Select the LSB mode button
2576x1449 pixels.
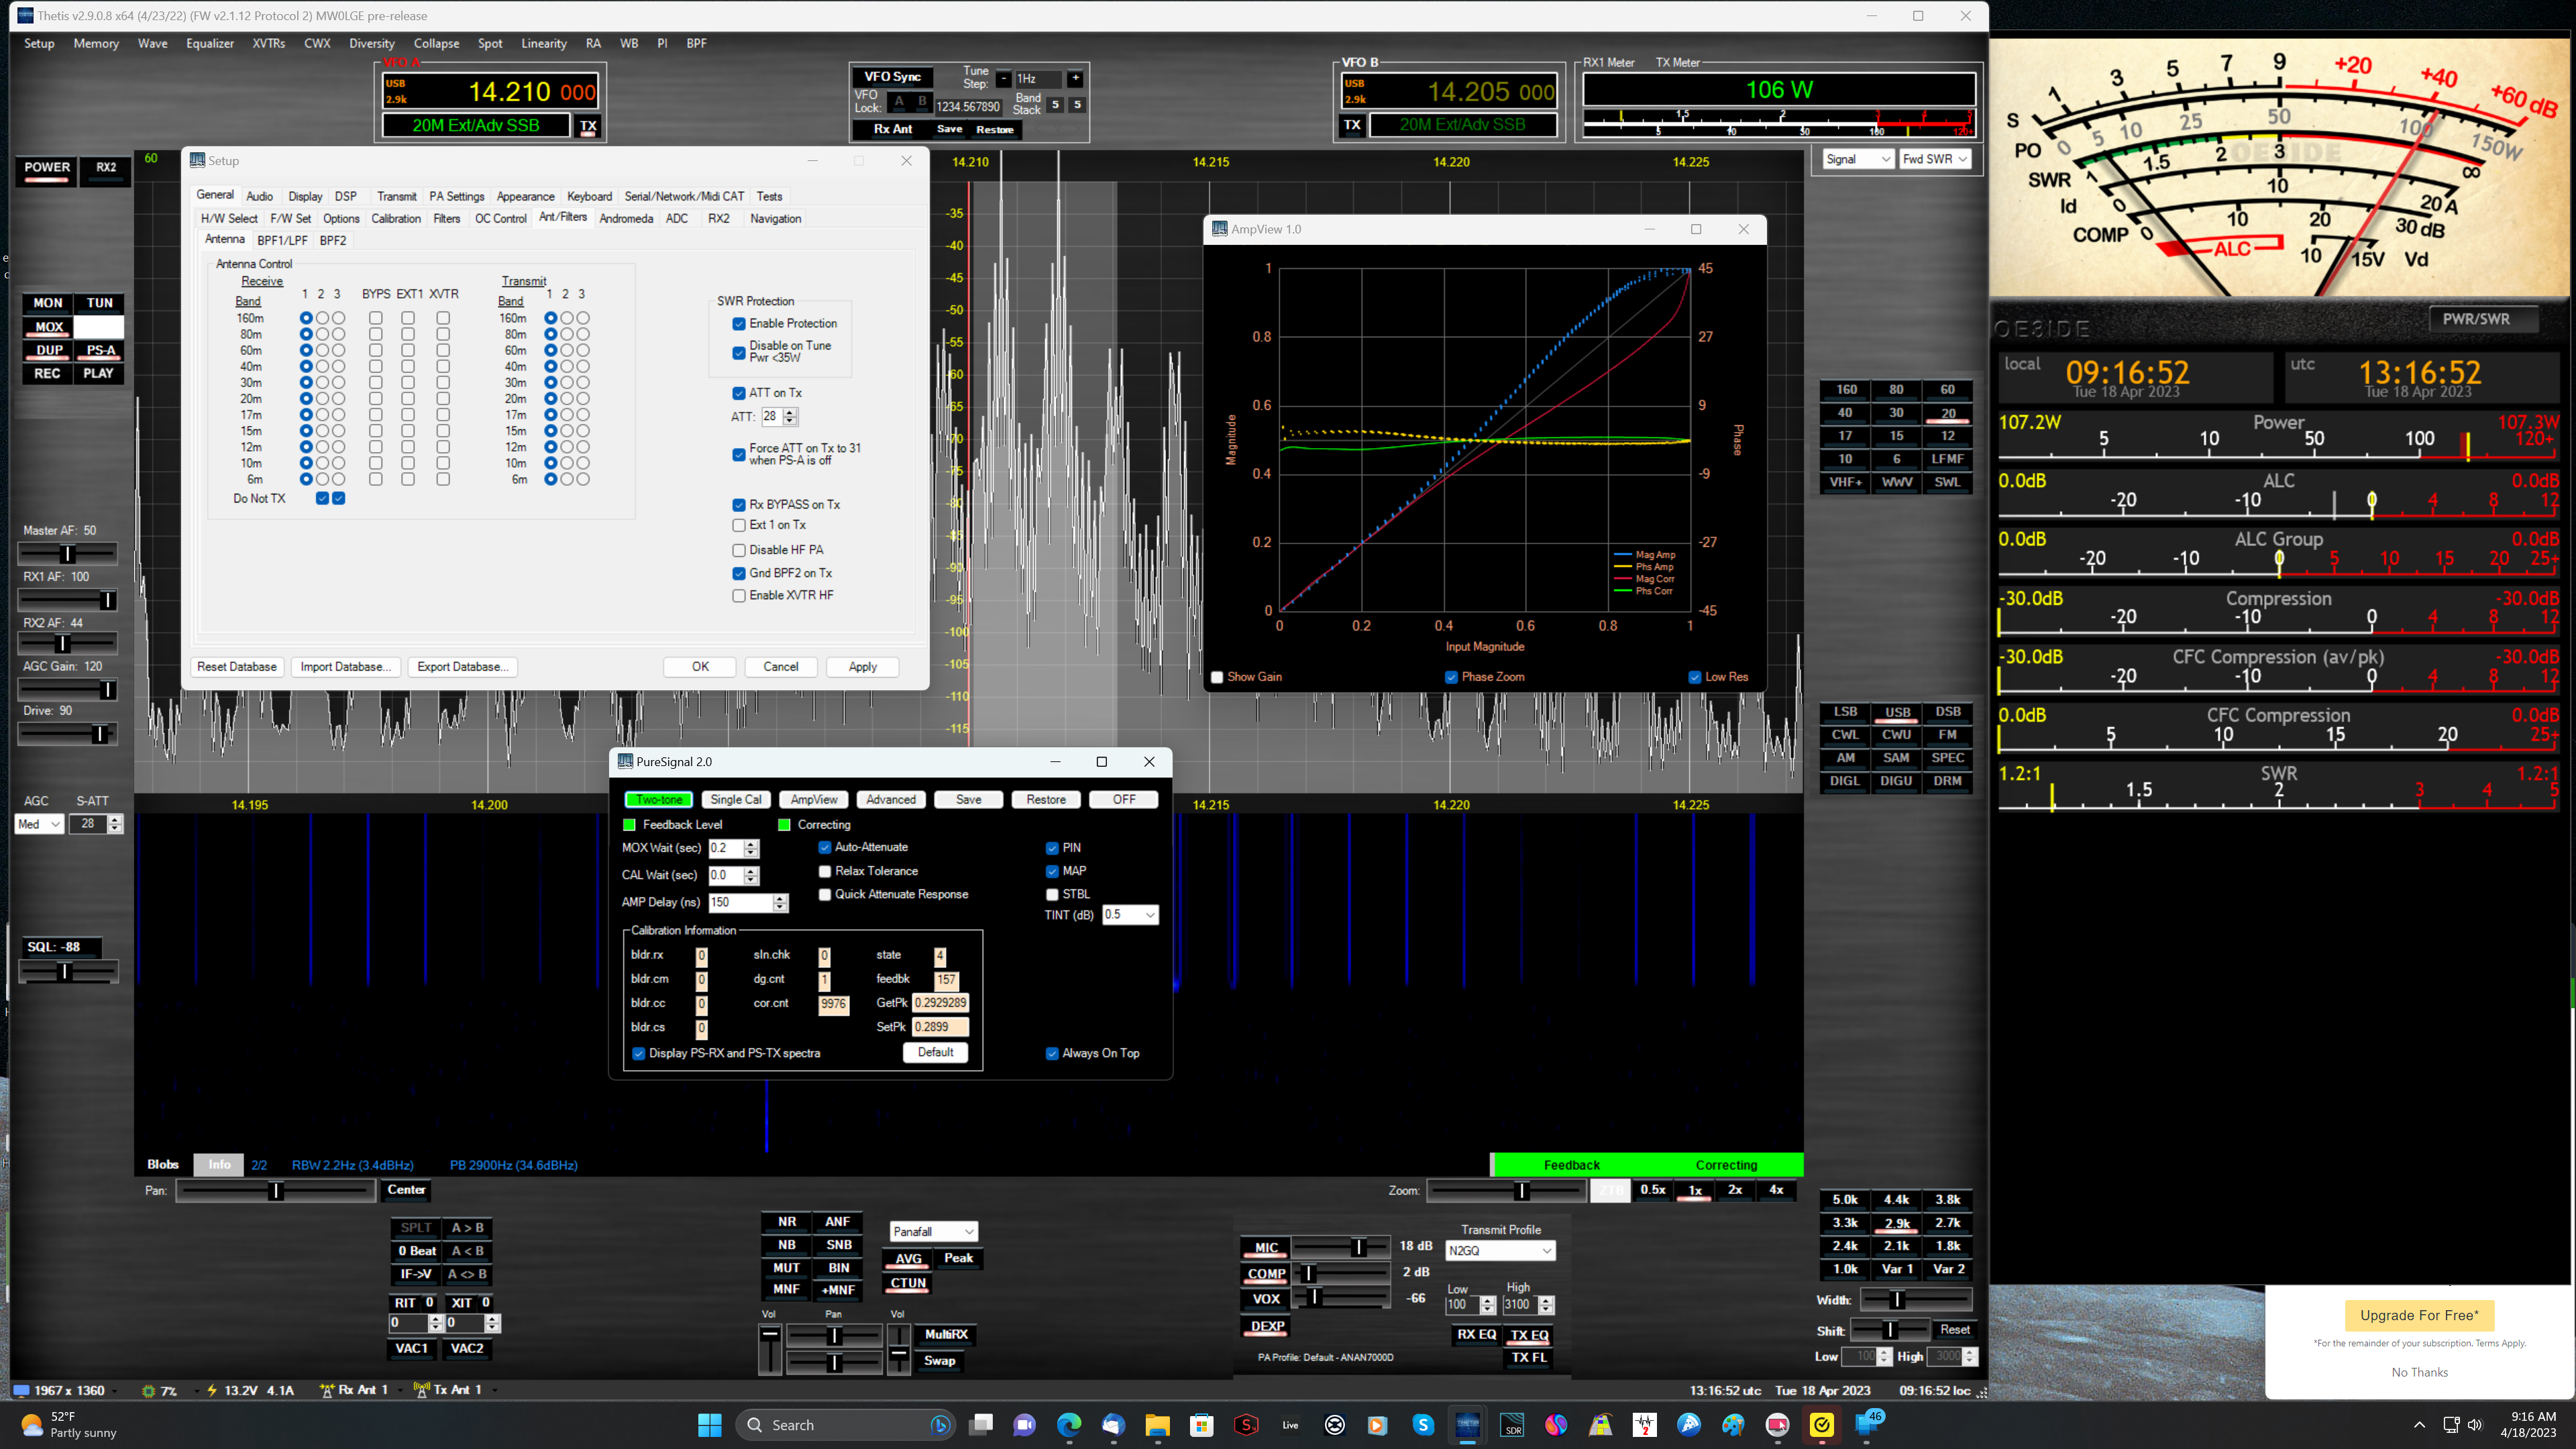1845,712
